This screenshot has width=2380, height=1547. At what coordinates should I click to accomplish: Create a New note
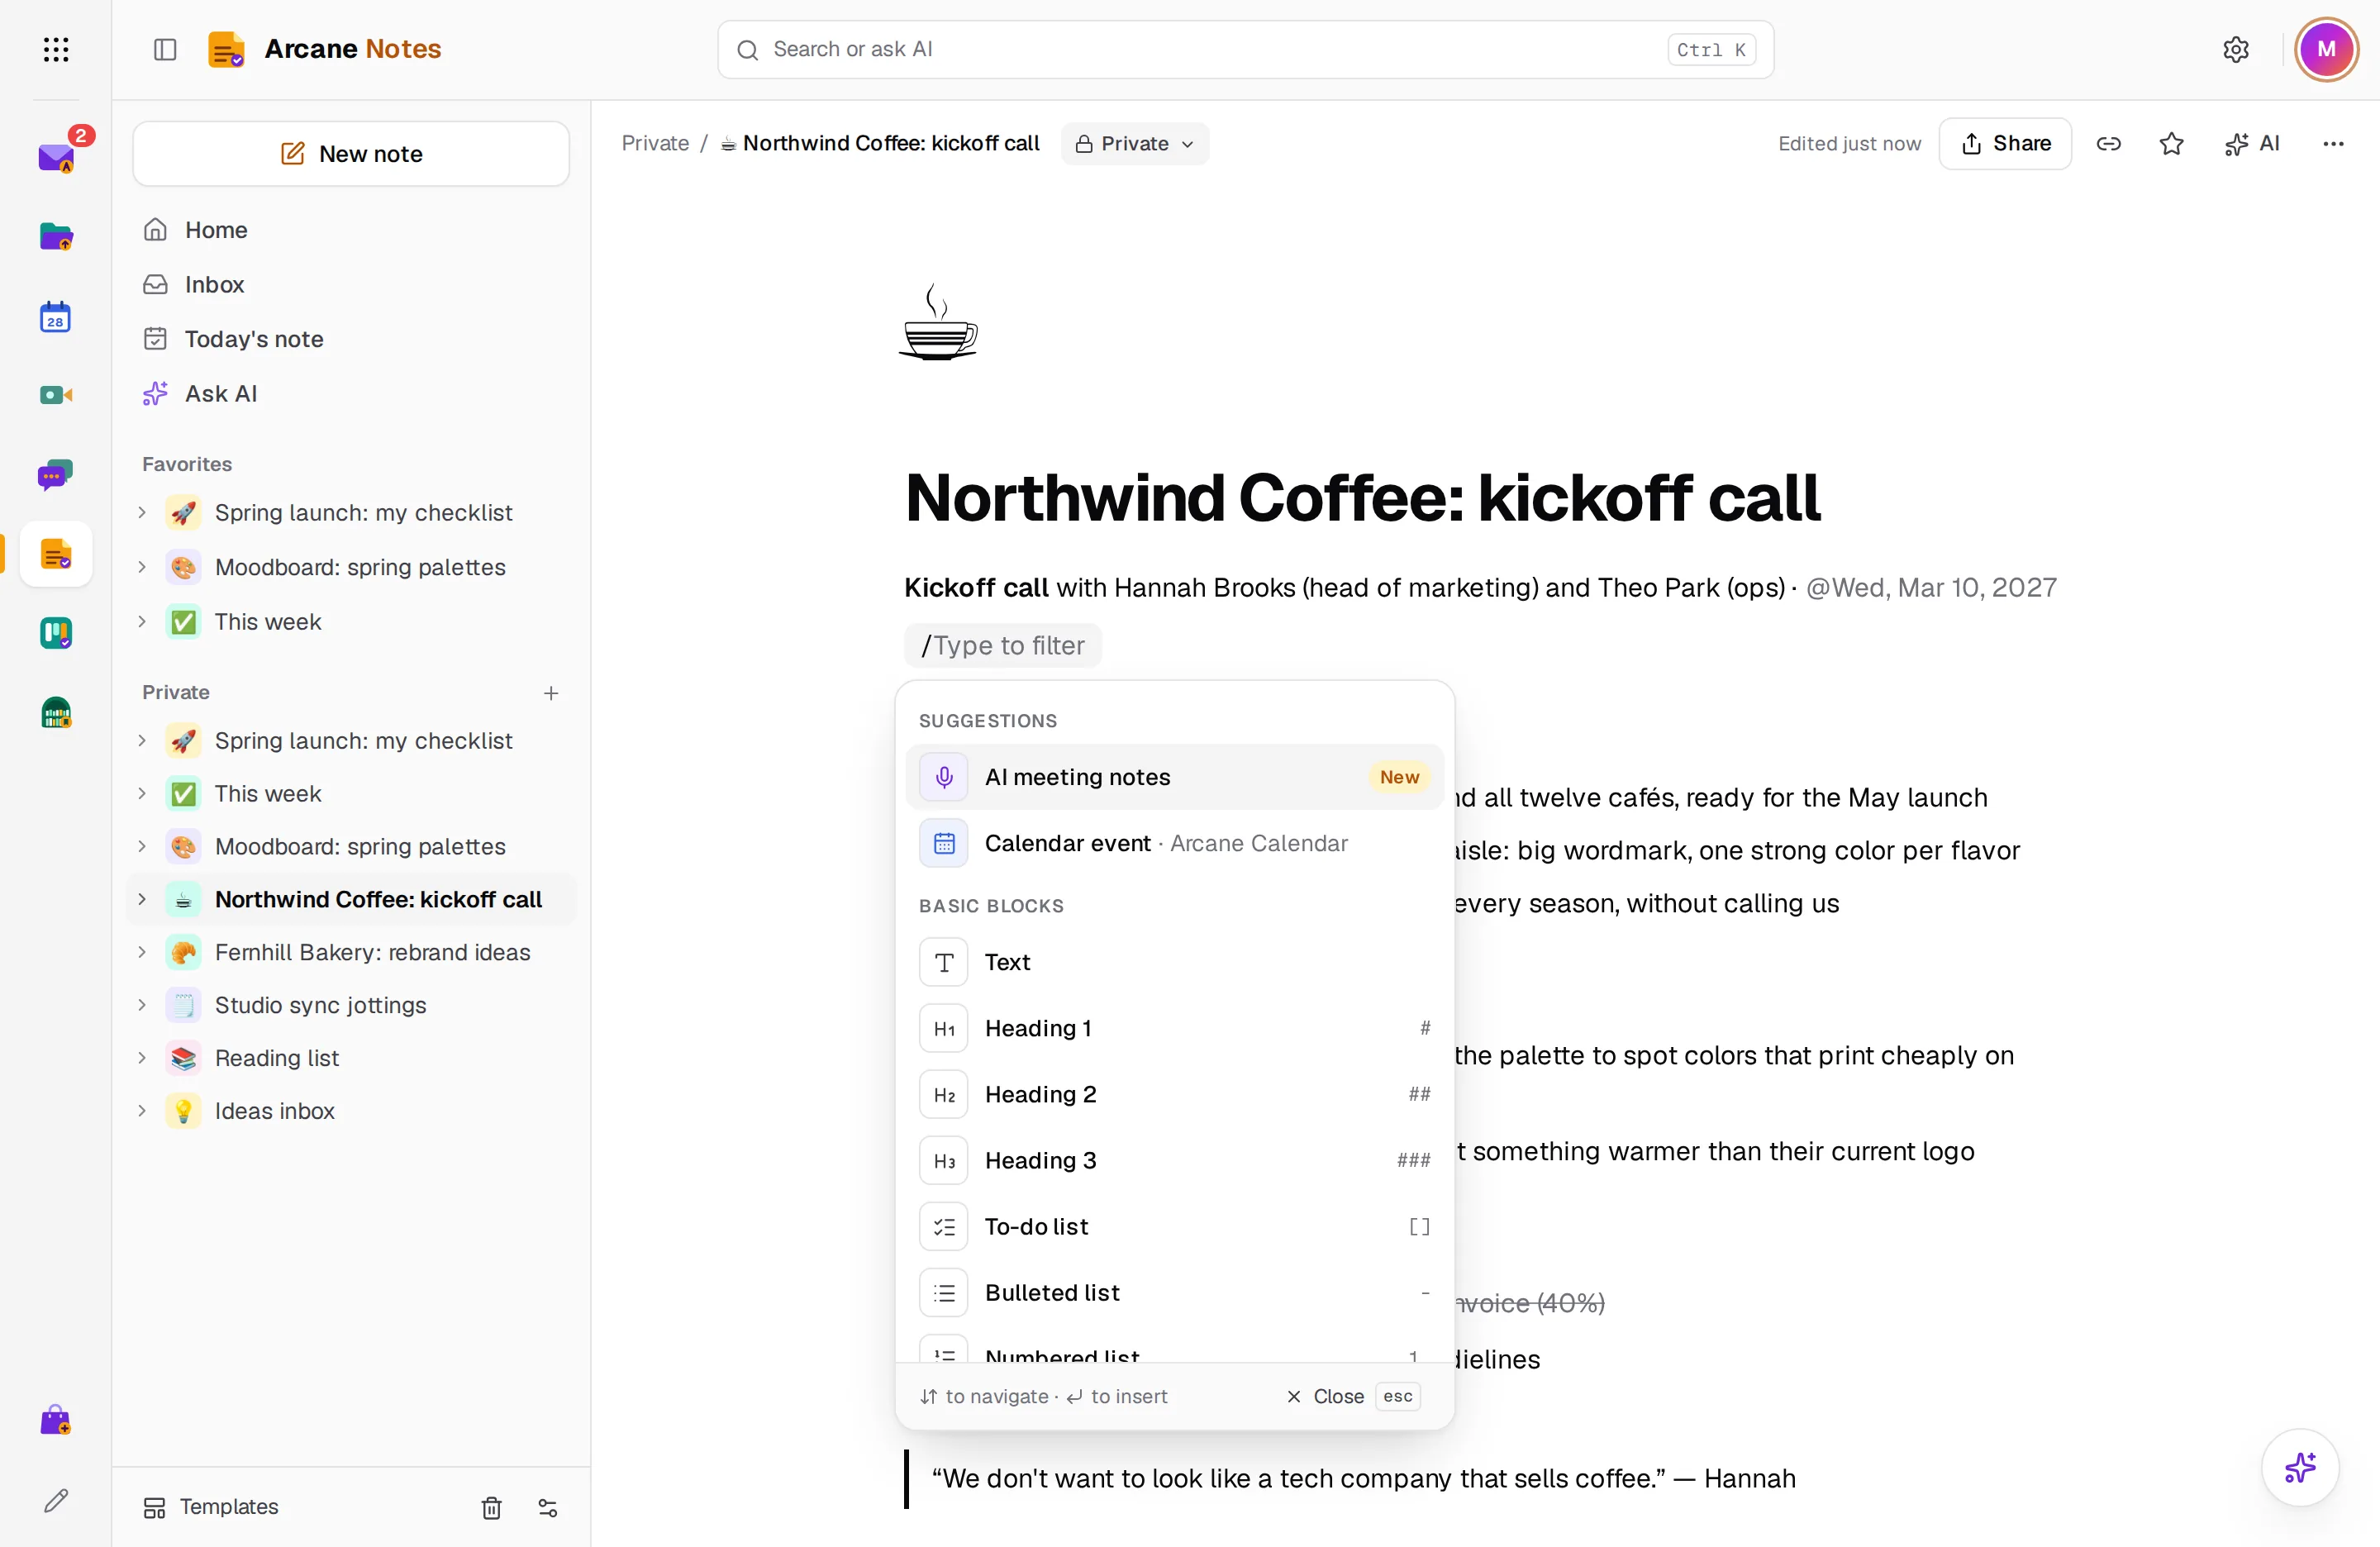point(351,154)
